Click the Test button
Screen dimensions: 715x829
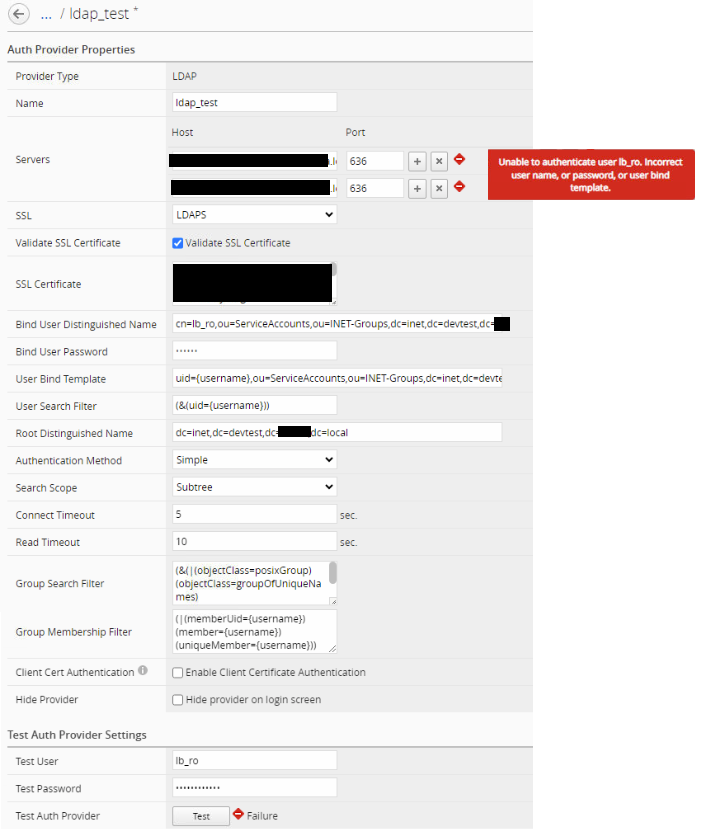201,816
